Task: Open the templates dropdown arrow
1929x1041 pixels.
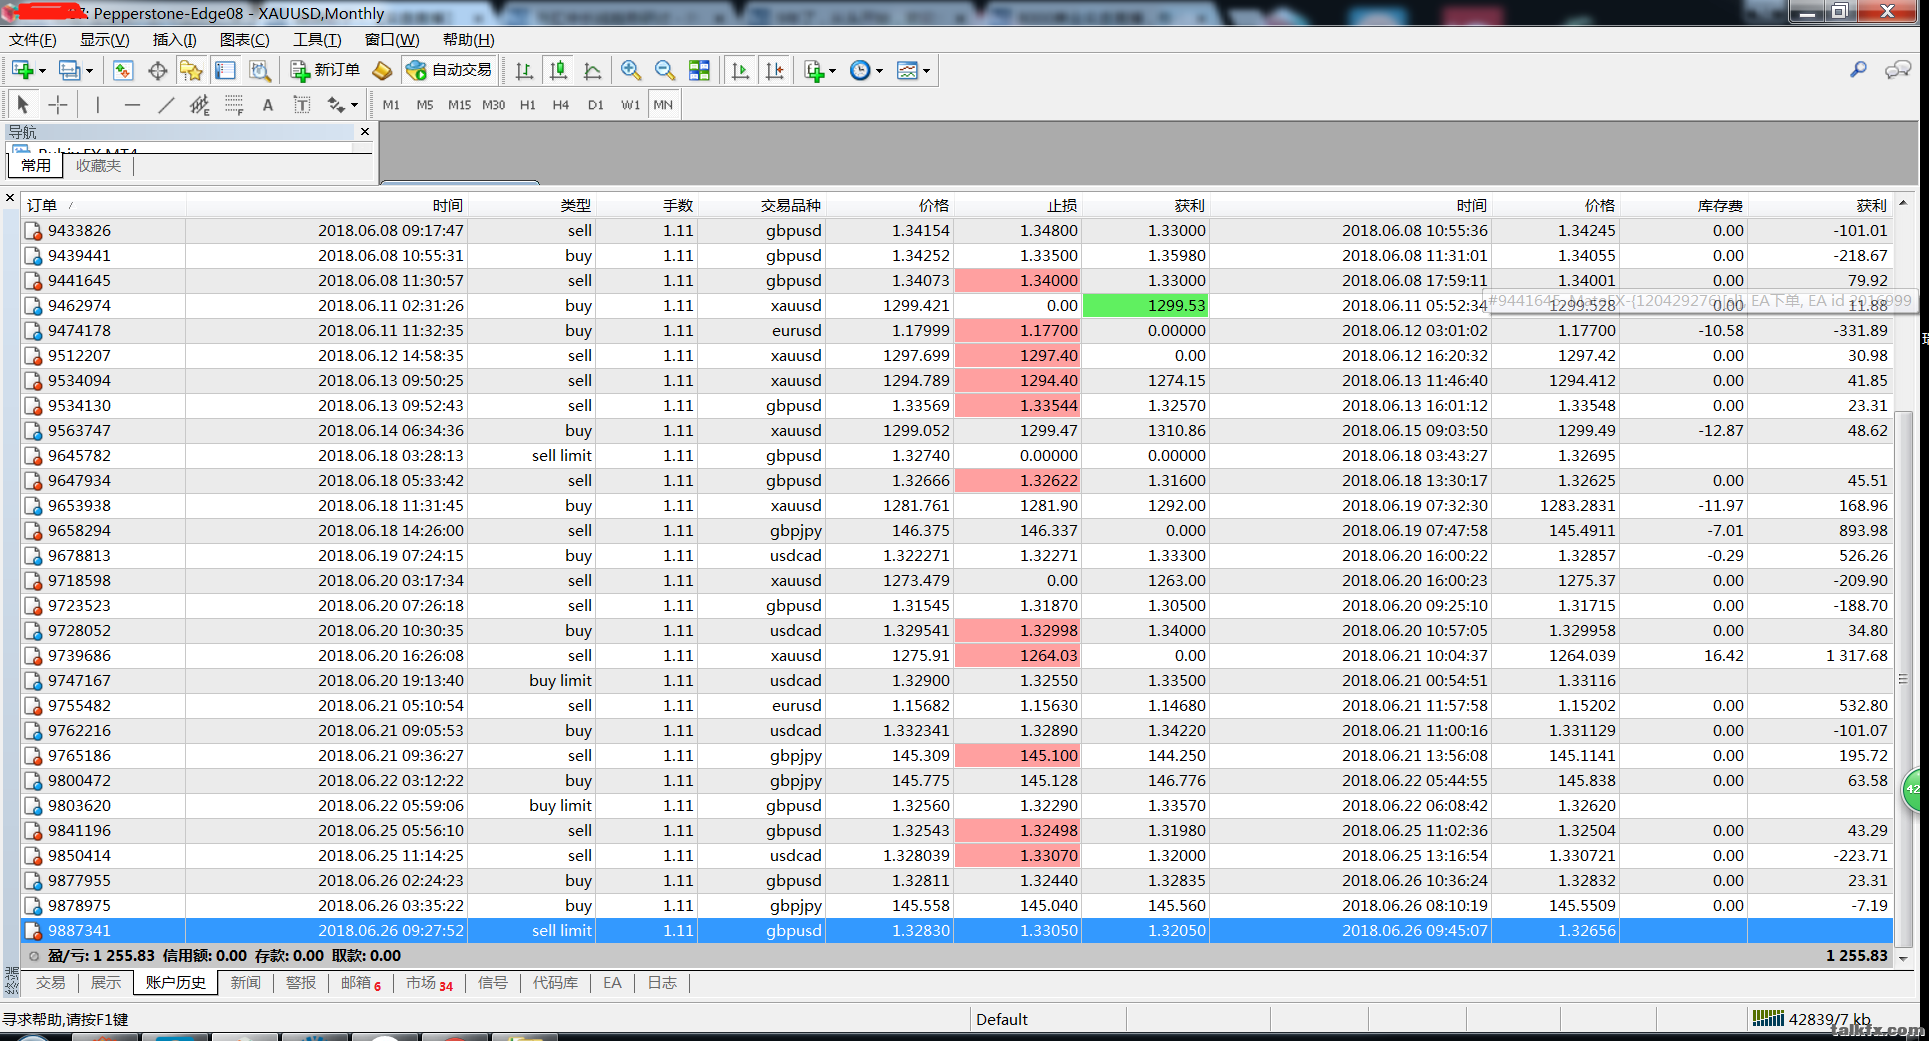Action: pyautogui.click(x=927, y=71)
